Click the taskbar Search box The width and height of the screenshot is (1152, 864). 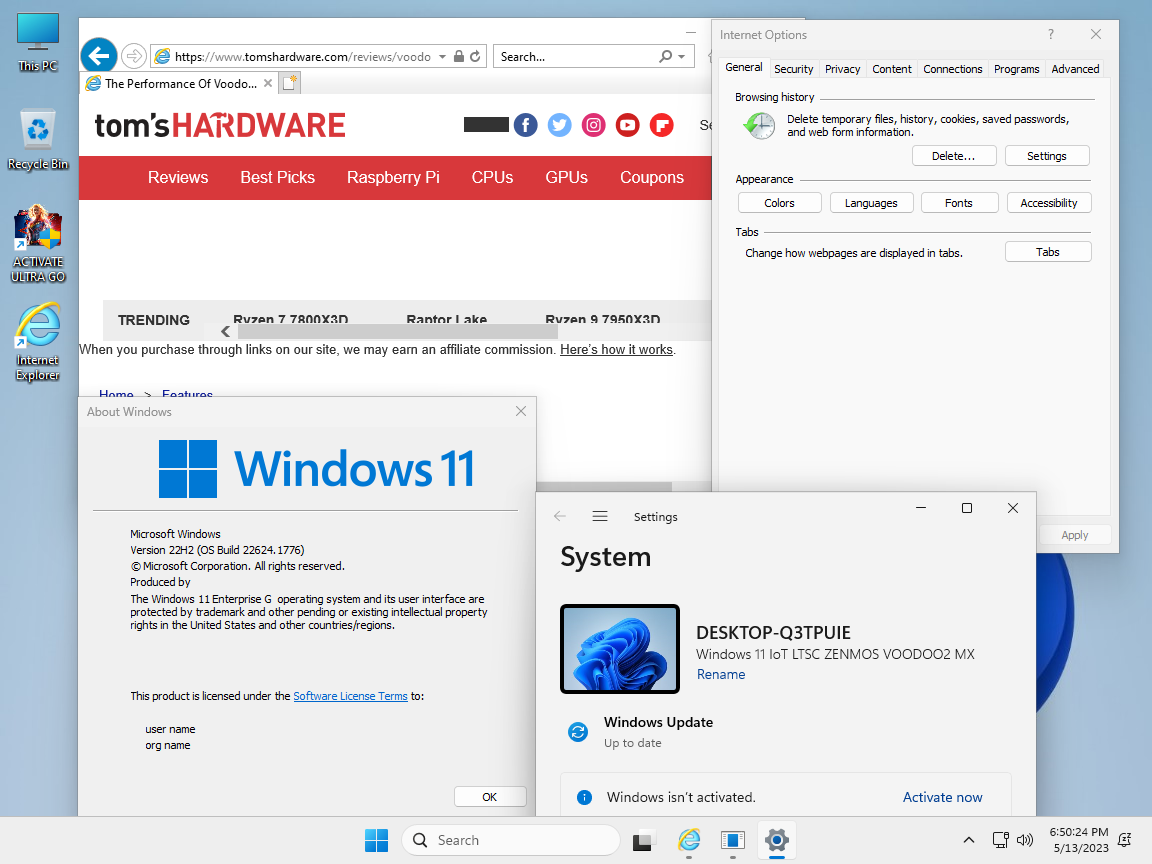pyautogui.click(x=511, y=840)
